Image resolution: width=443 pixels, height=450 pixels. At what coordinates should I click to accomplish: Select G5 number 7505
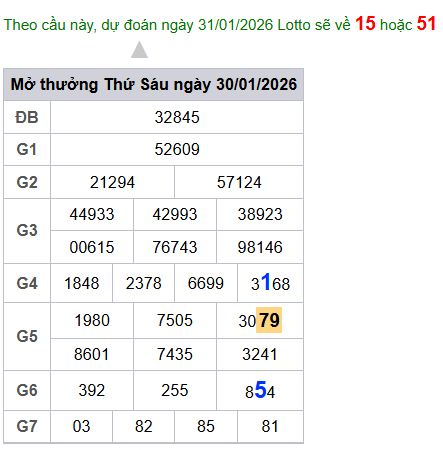(175, 321)
